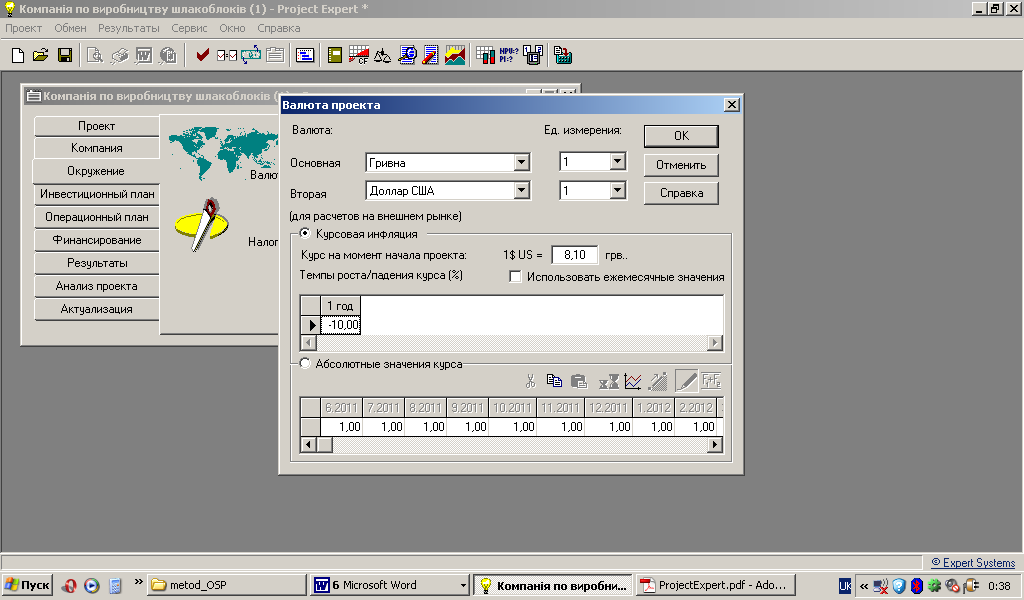Click the 'Пуск' Start button
This screenshot has height=600, width=1024.
(27, 585)
